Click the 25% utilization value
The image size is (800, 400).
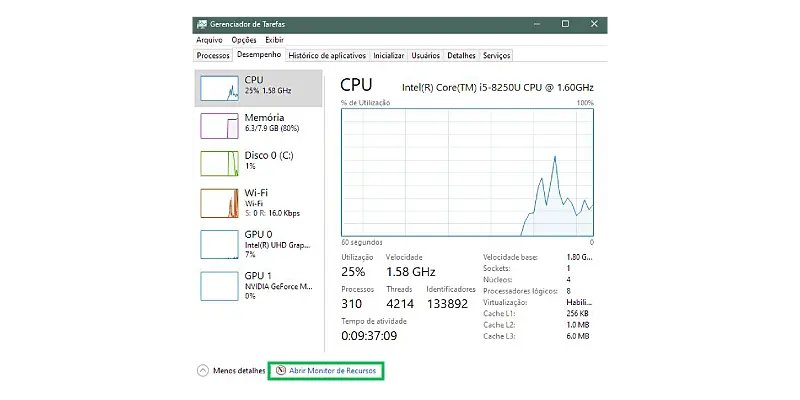tap(353, 271)
